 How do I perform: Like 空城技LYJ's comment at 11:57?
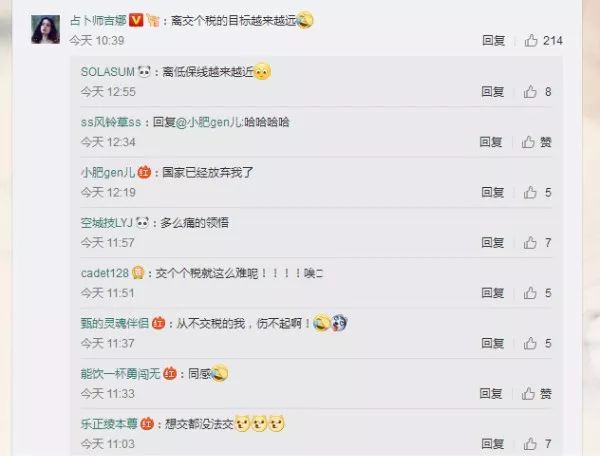click(x=530, y=243)
